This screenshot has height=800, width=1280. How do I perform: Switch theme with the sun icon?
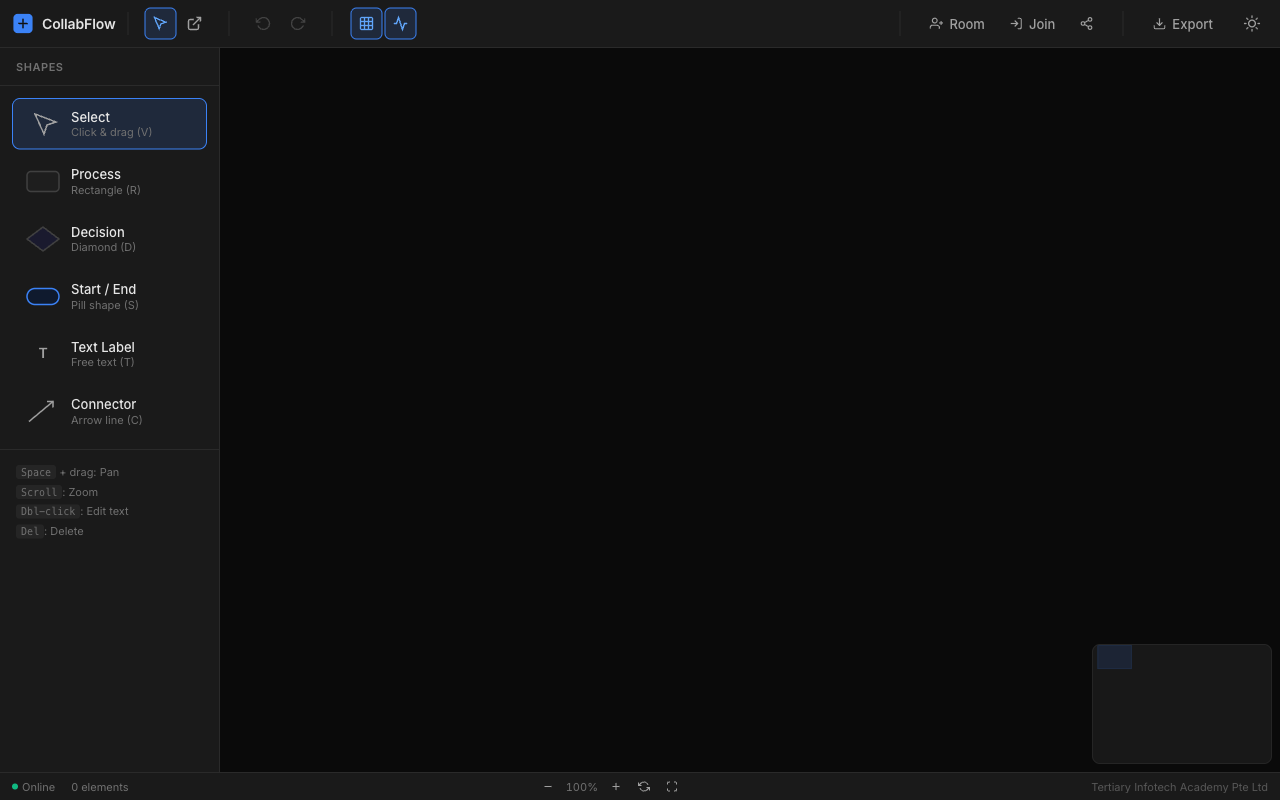tap(1252, 24)
